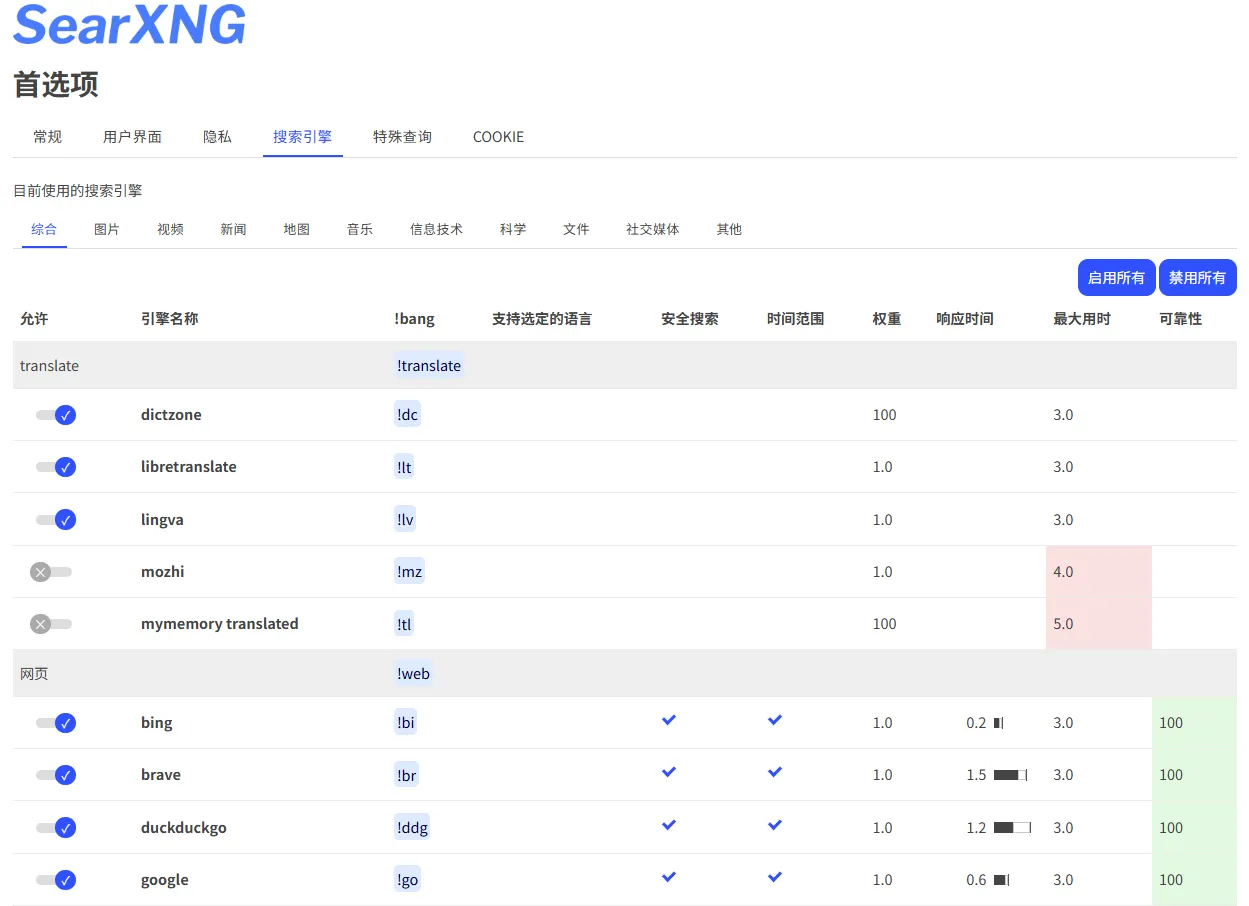Open the 特殊查询 tab
1249x906 pixels.
403,137
